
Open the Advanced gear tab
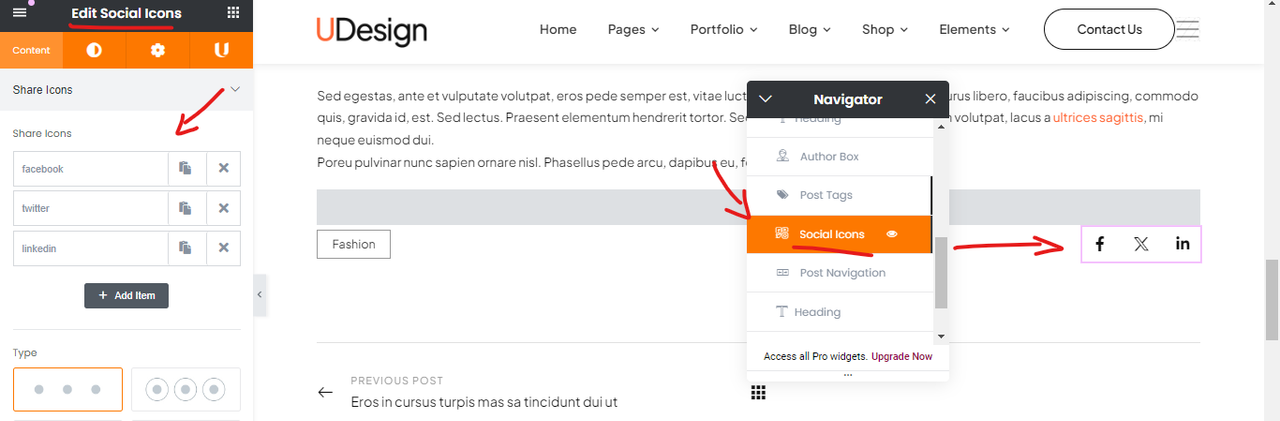[158, 50]
